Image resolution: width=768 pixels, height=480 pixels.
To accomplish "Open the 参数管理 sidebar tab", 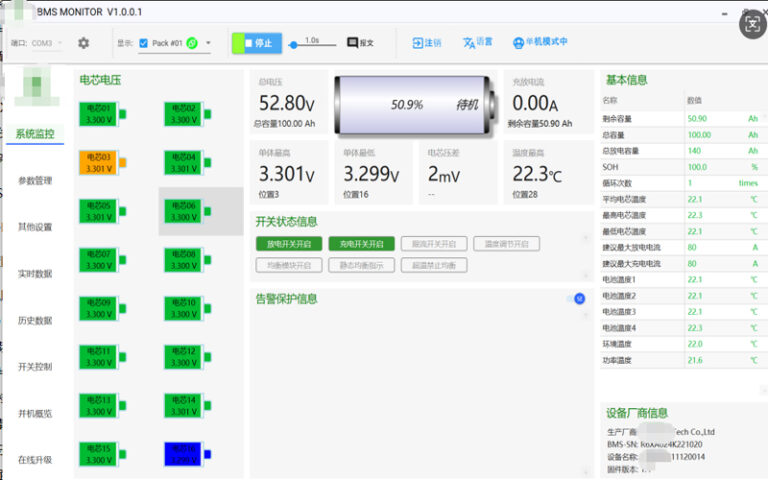I will point(35,181).
